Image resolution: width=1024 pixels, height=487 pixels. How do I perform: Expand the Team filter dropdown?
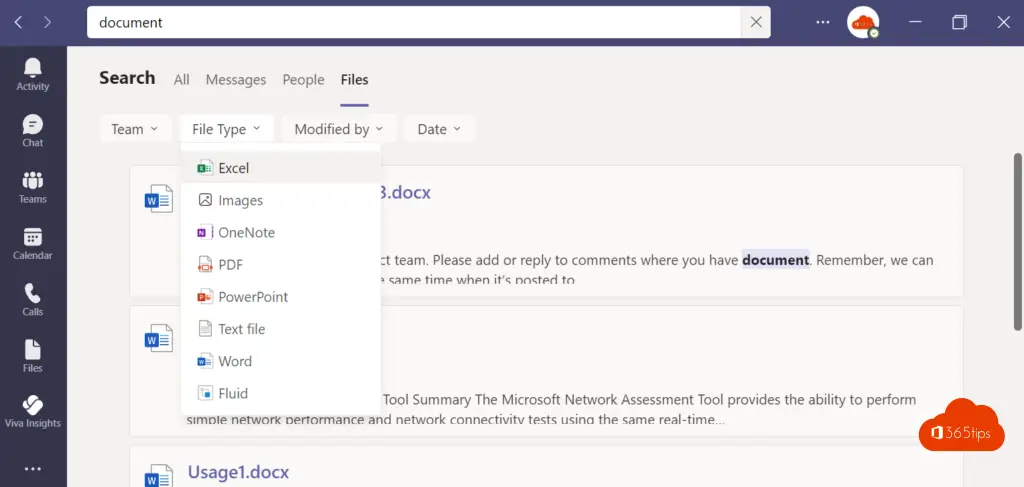[x=135, y=129]
